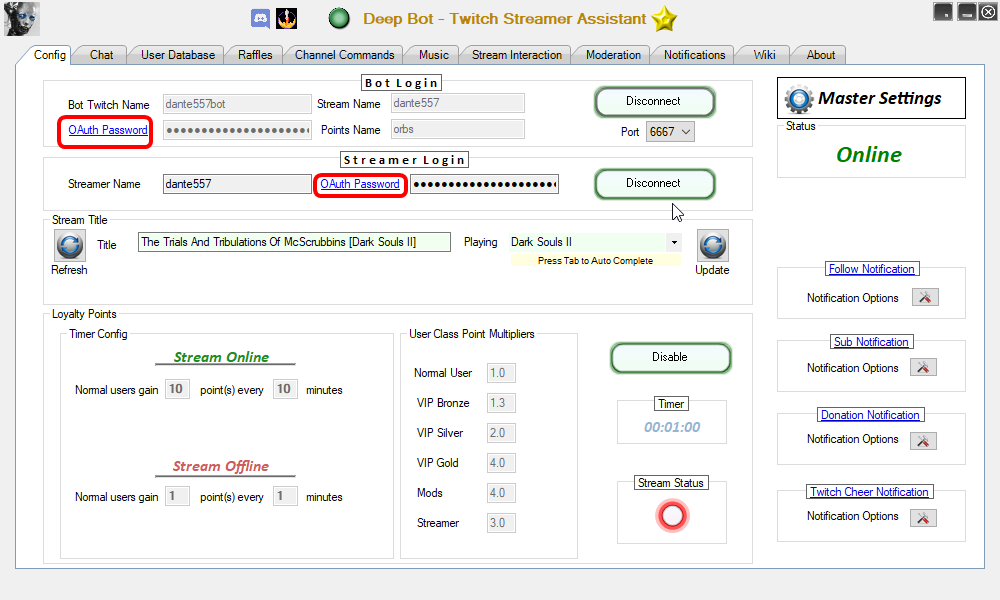Click the rocket icon beside the Discord icon
This screenshot has width=1000, height=600.
click(x=286, y=18)
